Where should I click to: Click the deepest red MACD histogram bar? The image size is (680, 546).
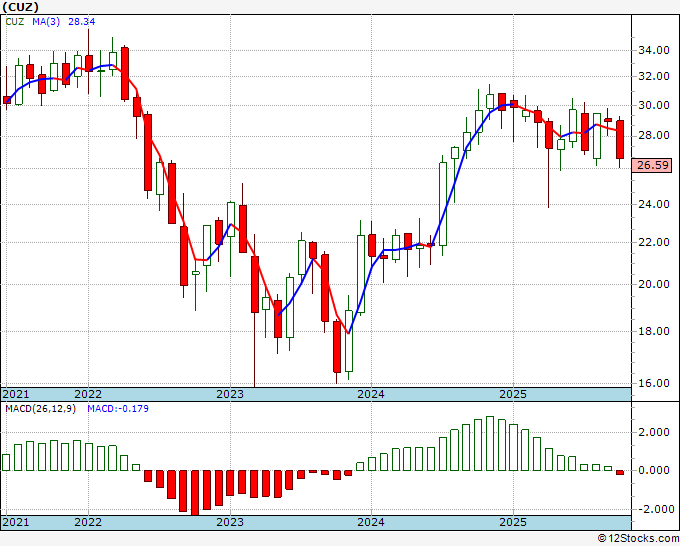pyautogui.click(x=195, y=493)
